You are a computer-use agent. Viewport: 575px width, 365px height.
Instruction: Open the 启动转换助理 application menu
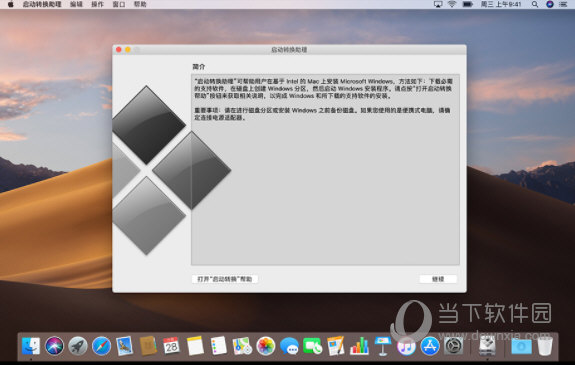click(42, 4)
